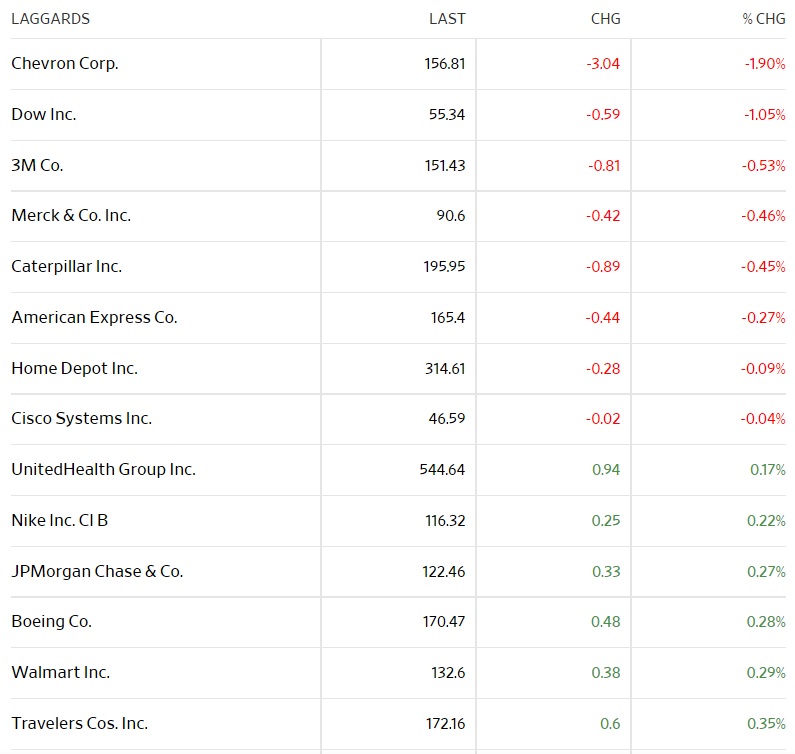This screenshot has height=754, width=795.
Task: Click the CHG column header
Action: click(x=605, y=19)
